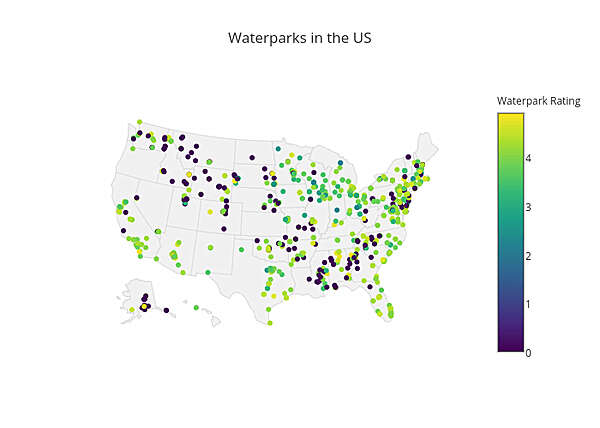Click the yellow waterpark dot in Alaska
Viewport: 600px width, 428px height.
click(144, 307)
